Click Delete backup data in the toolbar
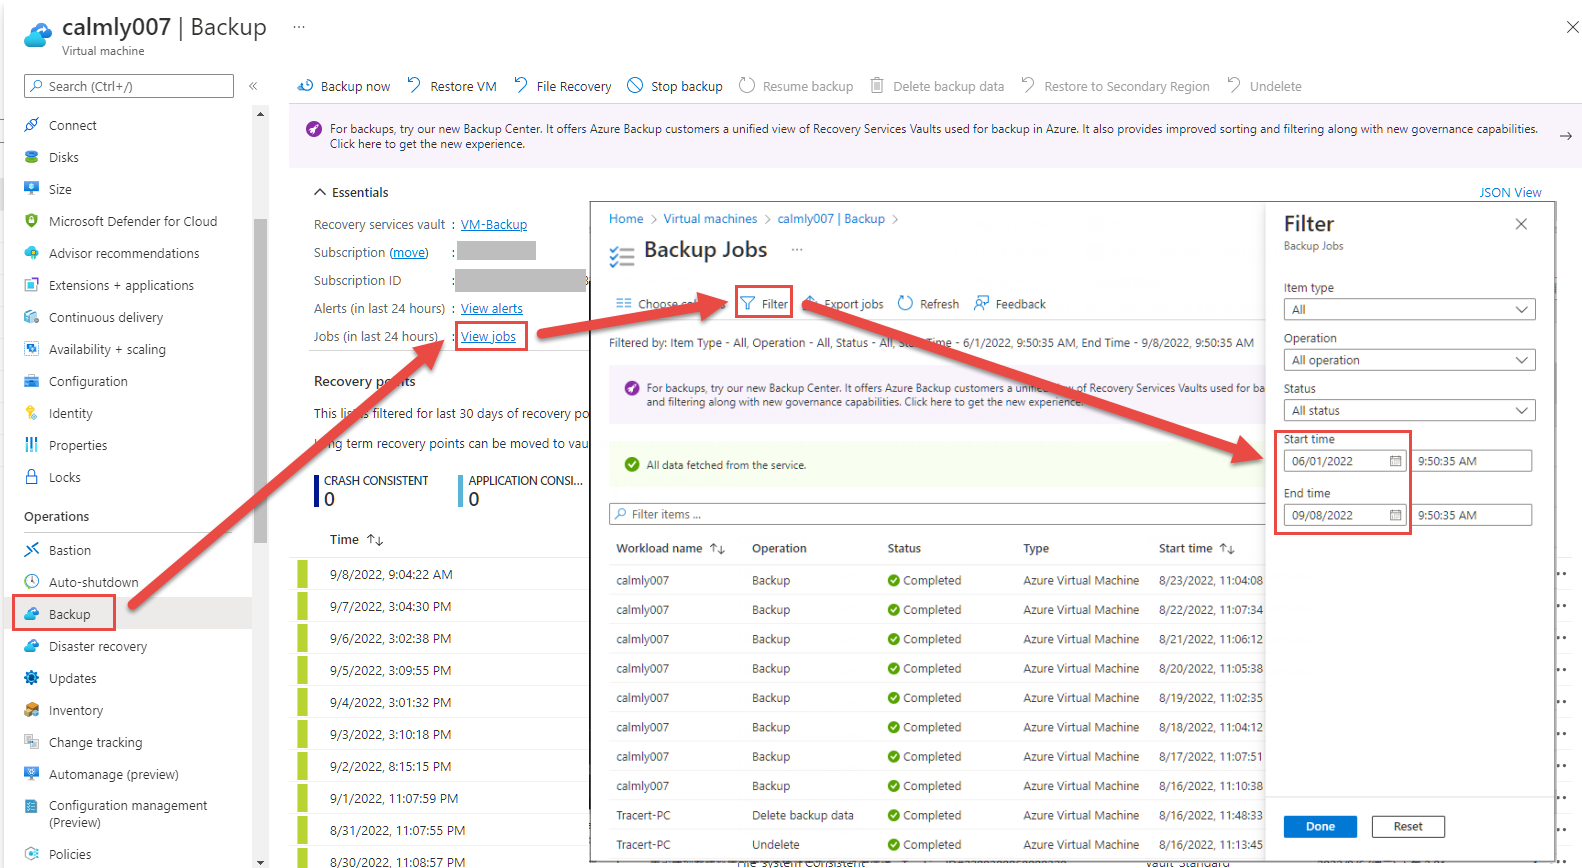The width and height of the screenshot is (1582, 868). pyautogui.click(x=937, y=86)
